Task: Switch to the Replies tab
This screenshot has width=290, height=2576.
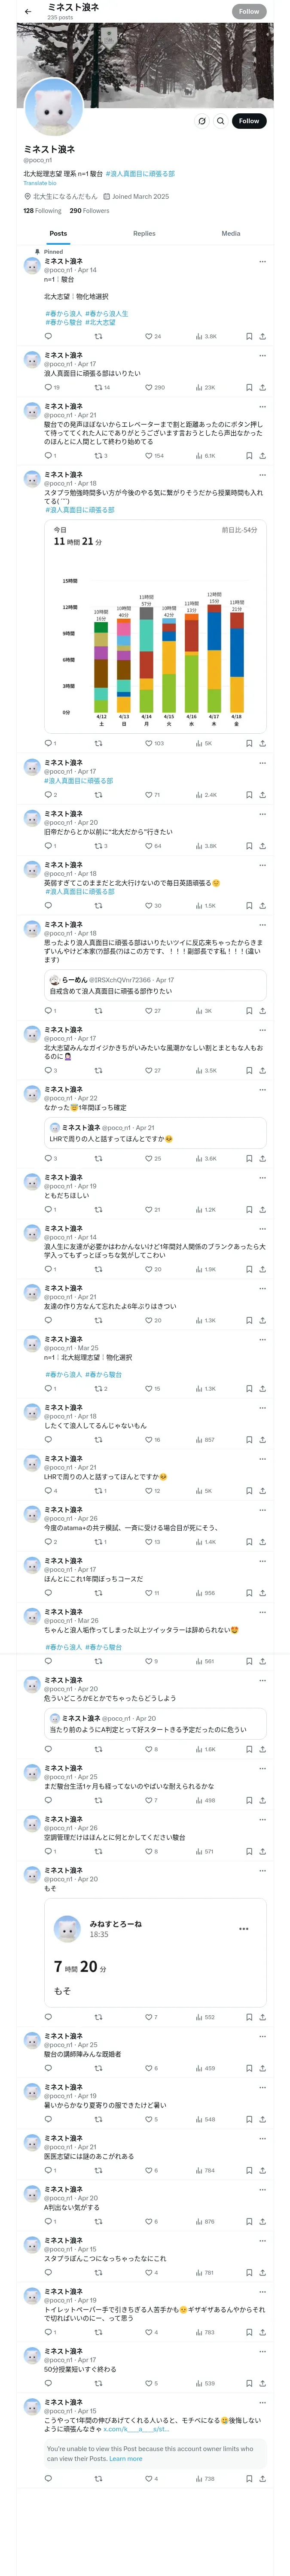Action: (x=144, y=233)
